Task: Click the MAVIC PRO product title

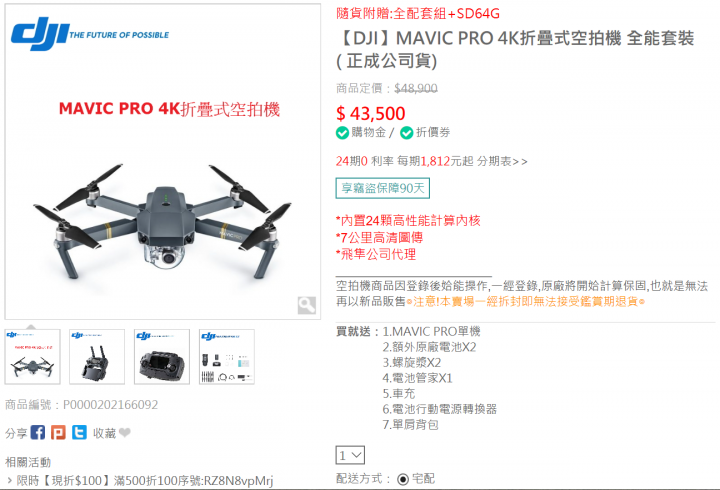Action: (515, 50)
